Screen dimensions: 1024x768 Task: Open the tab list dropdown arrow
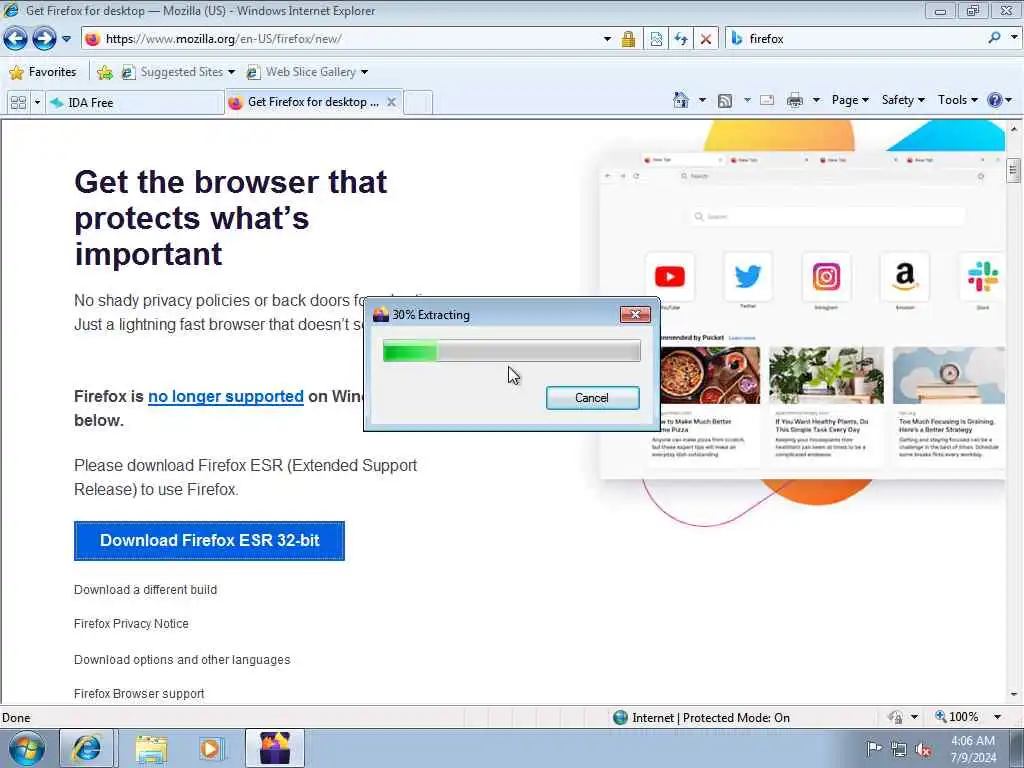(x=37, y=103)
